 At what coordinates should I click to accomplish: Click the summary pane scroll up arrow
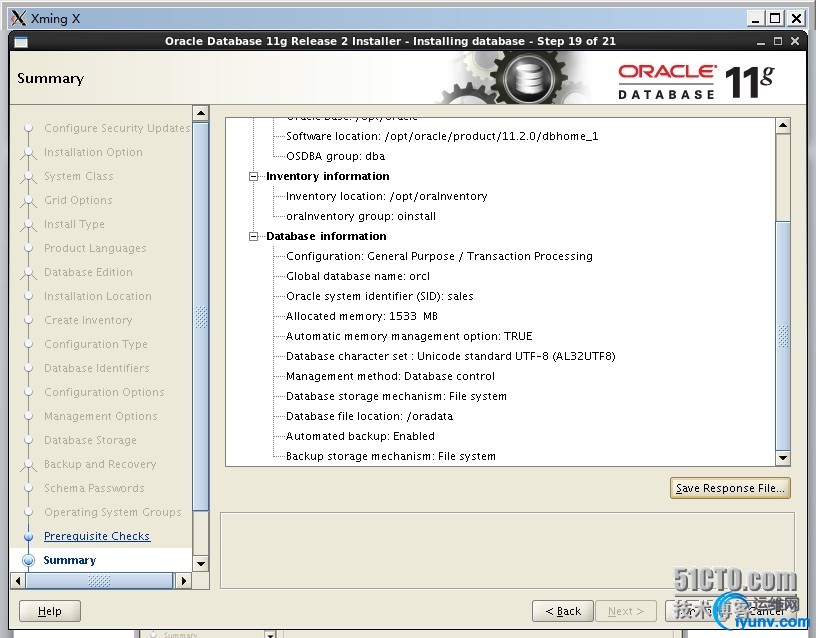(783, 125)
